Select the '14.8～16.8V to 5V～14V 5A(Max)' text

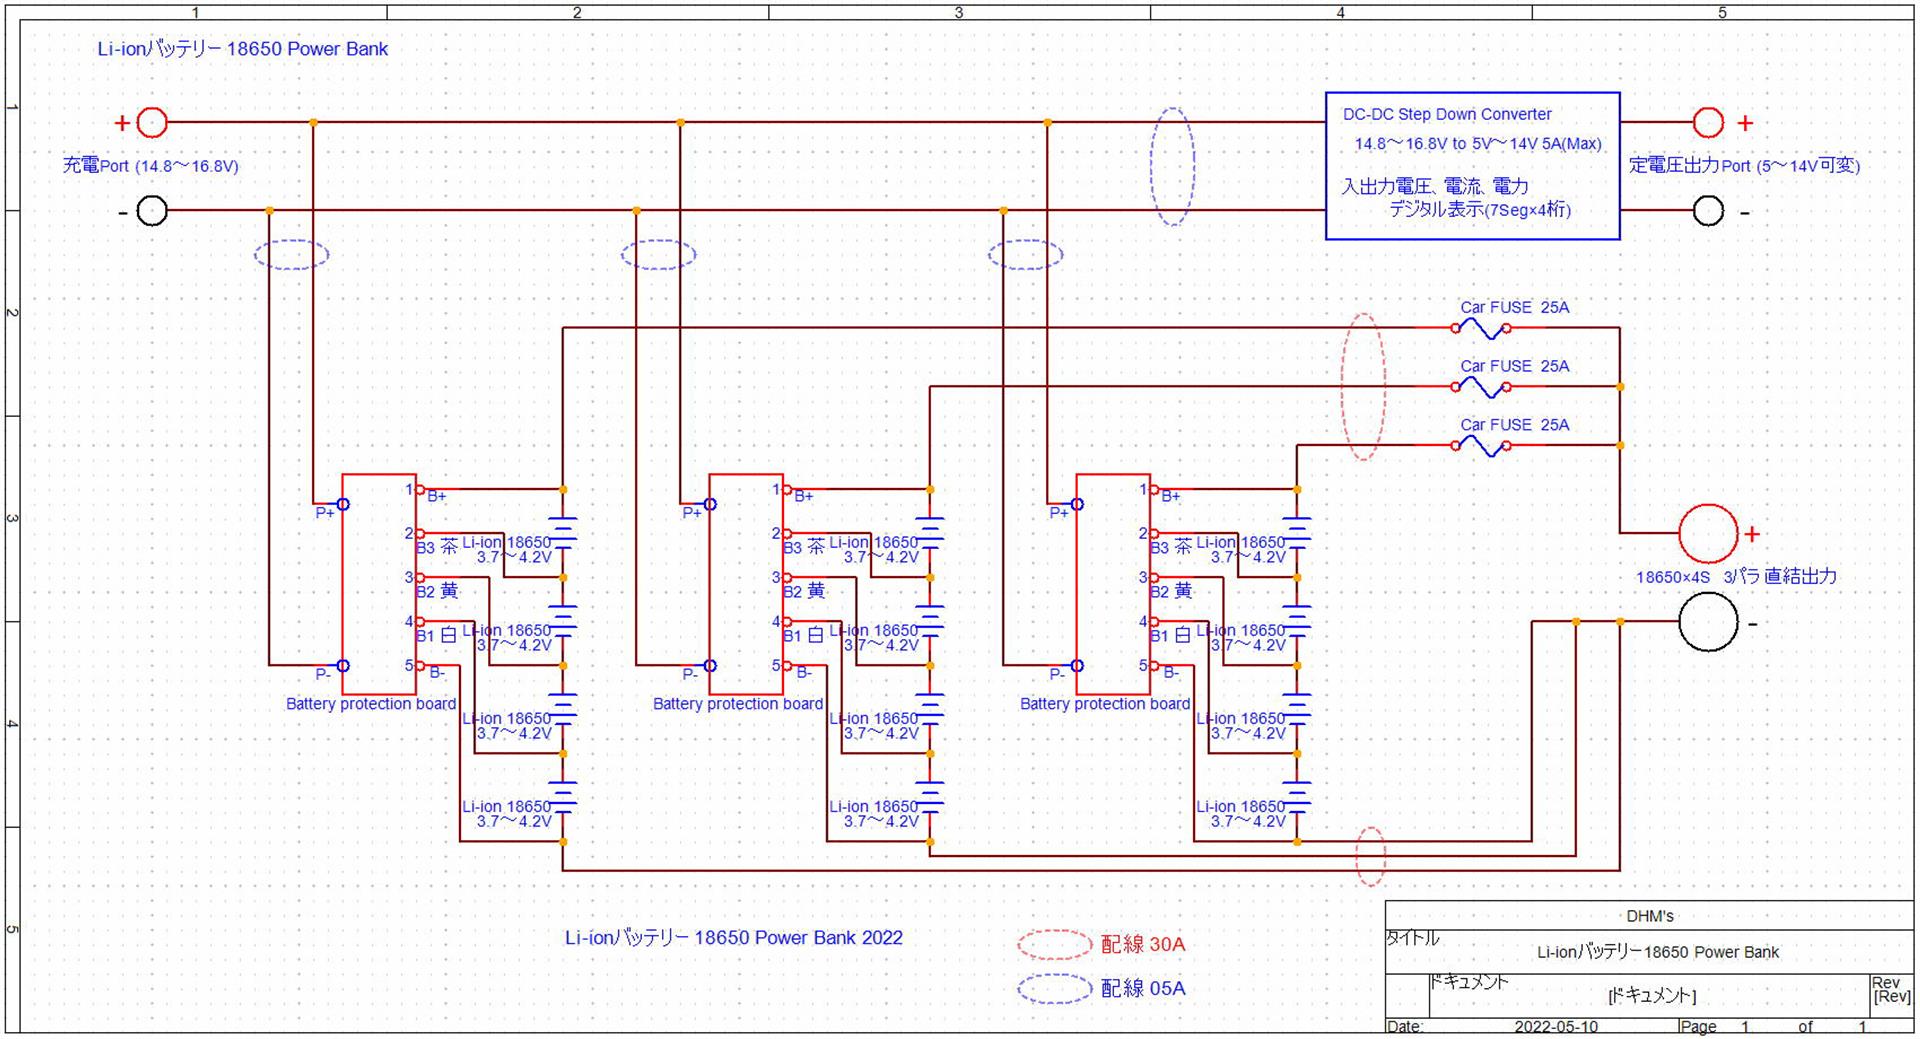pyautogui.click(x=1478, y=144)
